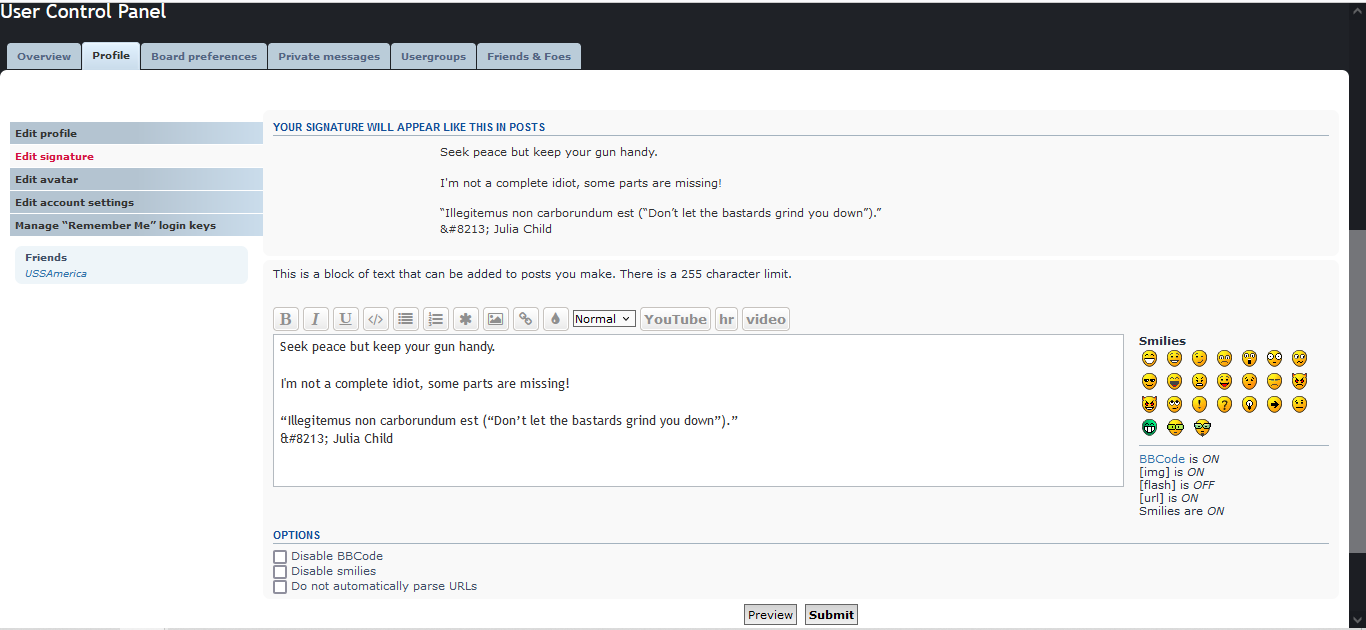Insert code tags with the </> icon
This screenshot has height=630, width=1366.
(376, 319)
